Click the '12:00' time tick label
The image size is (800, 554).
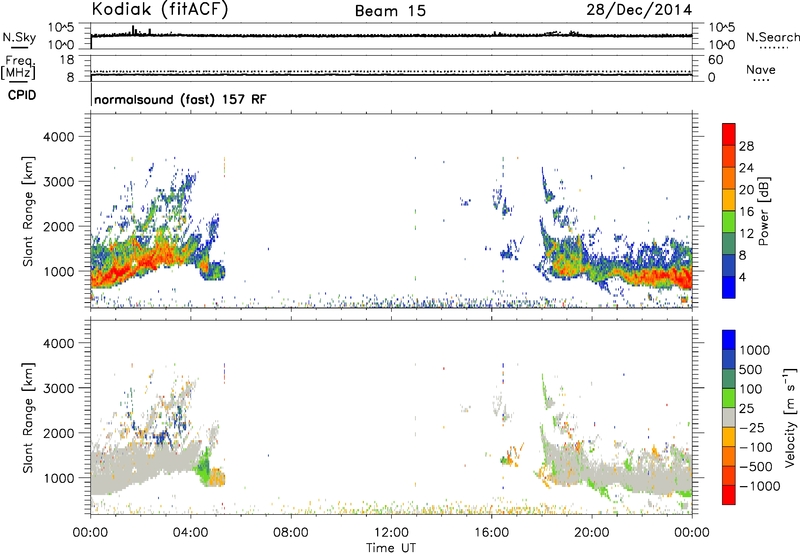391,533
